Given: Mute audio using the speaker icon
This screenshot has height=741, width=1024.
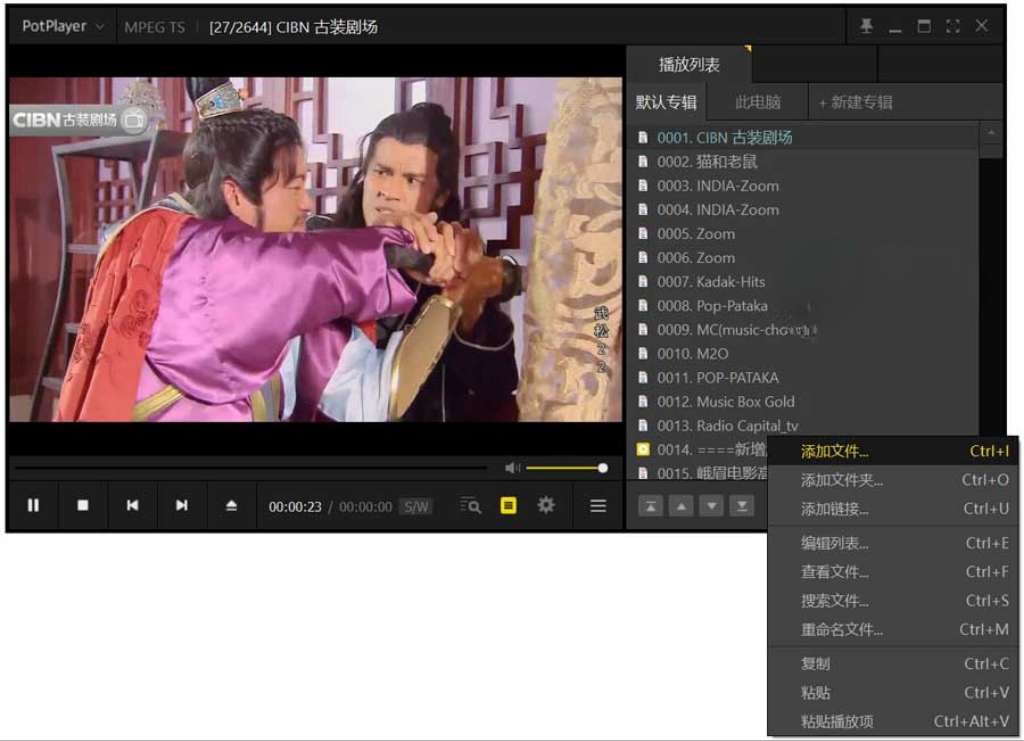Looking at the screenshot, I should coord(513,467).
